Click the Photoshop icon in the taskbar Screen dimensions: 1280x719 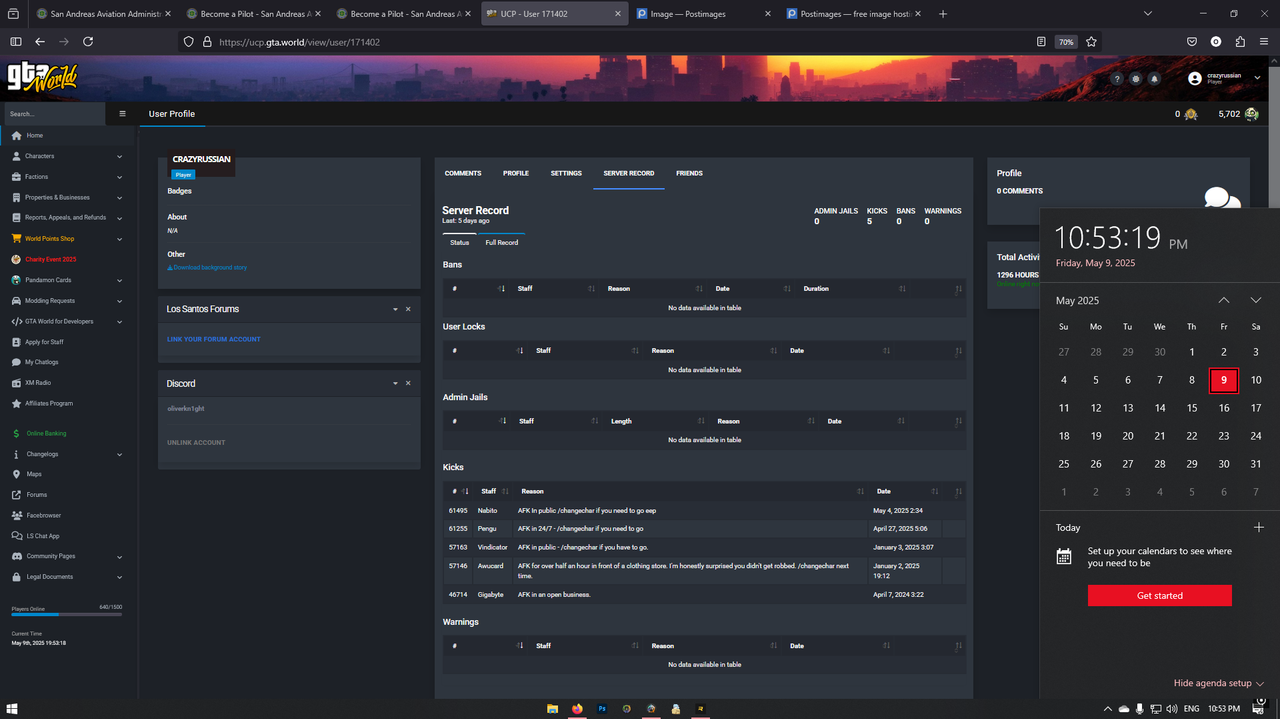602,708
